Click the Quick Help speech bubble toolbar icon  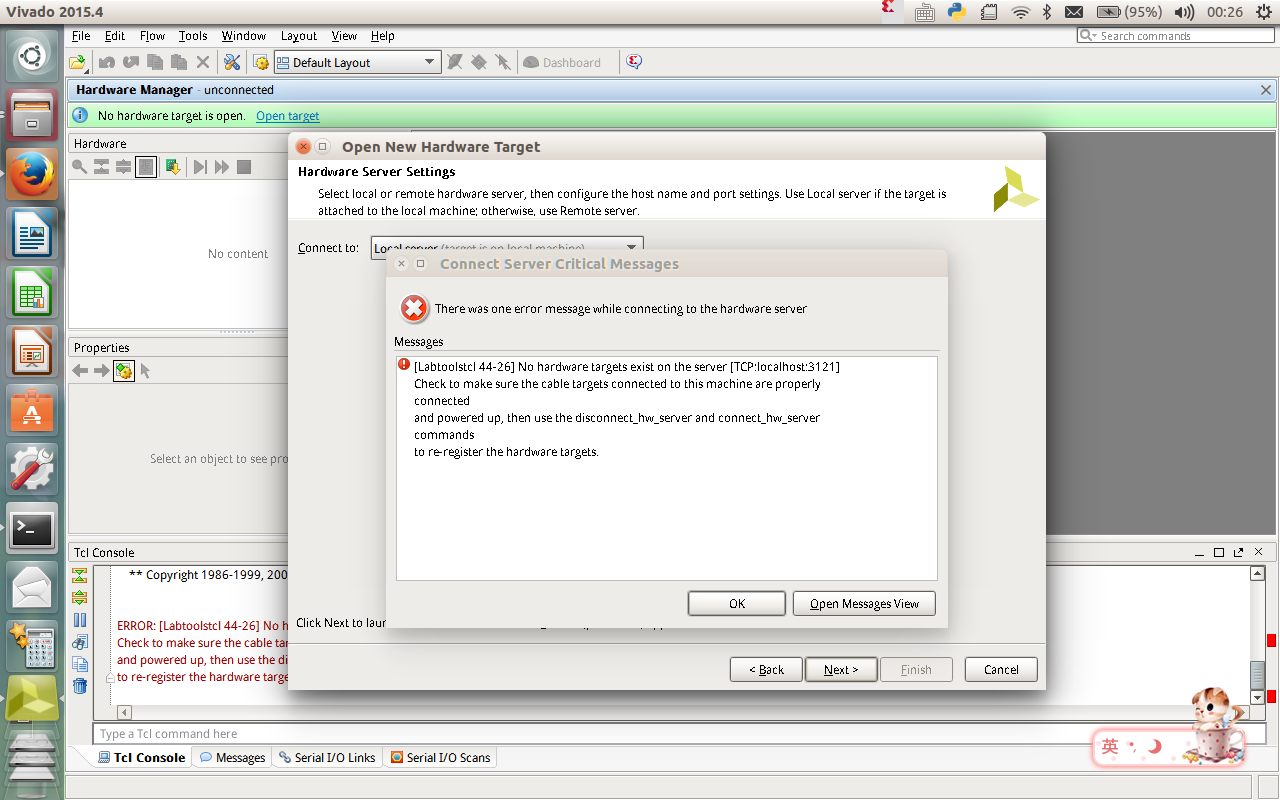pos(634,62)
